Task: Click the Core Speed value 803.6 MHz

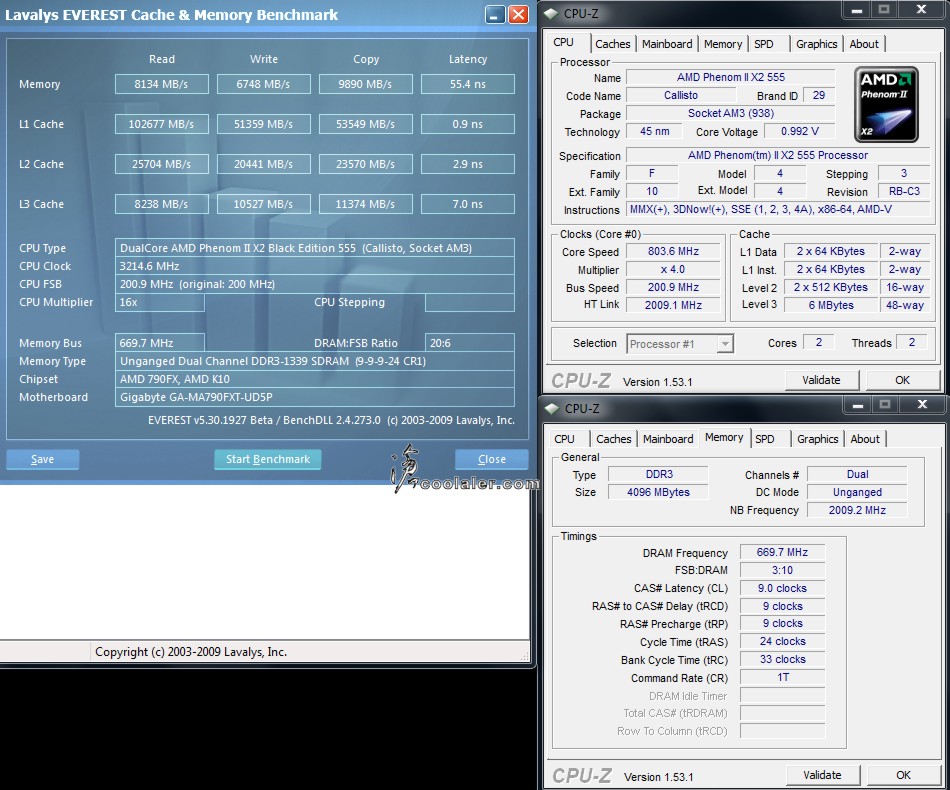Action: [673, 251]
